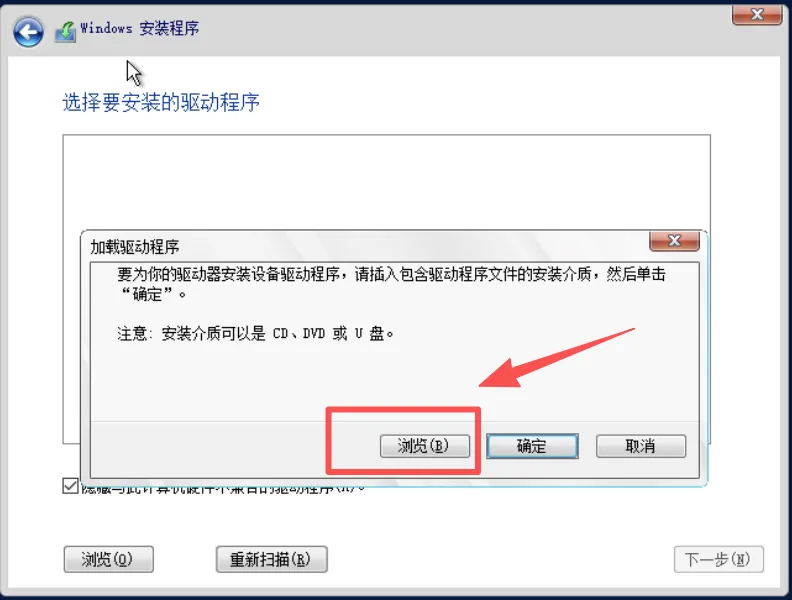Image resolution: width=792 pixels, height=600 pixels.
Task: Click the red arrow annotation
Action: pyautogui.click(x=556, y=358)
